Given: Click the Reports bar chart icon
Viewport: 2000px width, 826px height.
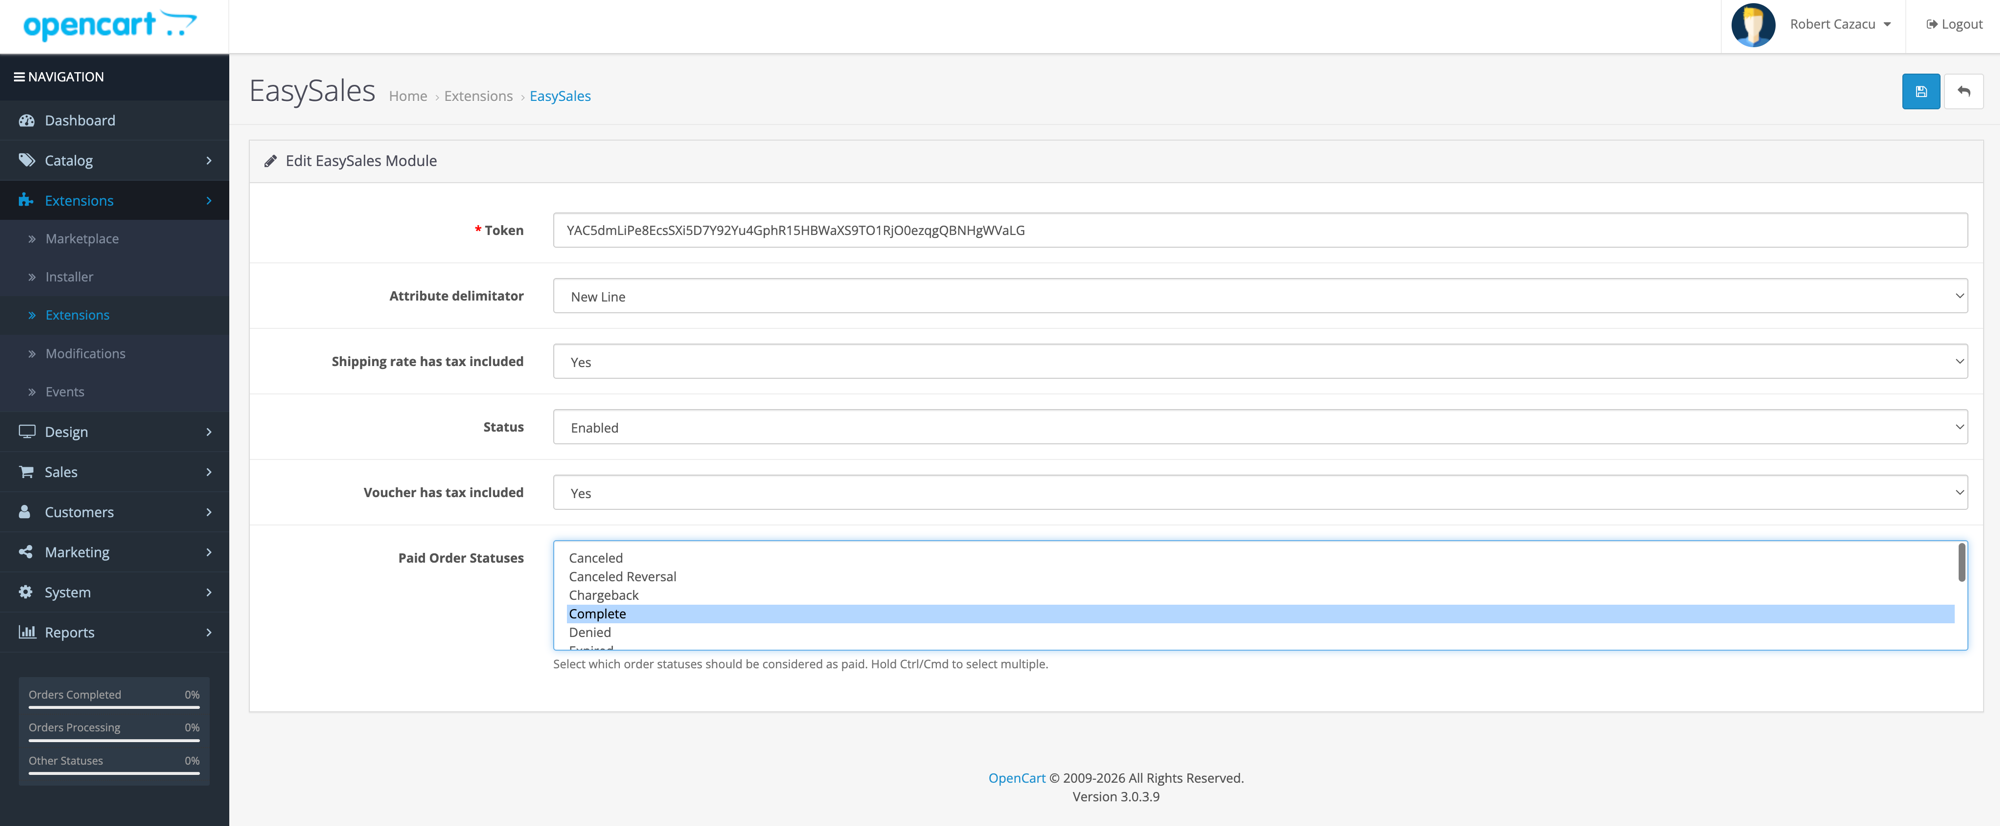Looking at the screenshot, I should [27, 632].
